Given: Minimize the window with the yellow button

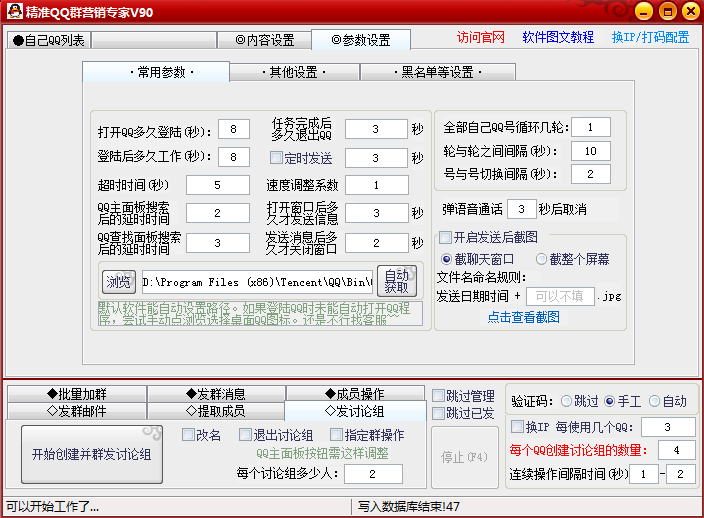Looking at the screenshot, I should pos(643,11).
